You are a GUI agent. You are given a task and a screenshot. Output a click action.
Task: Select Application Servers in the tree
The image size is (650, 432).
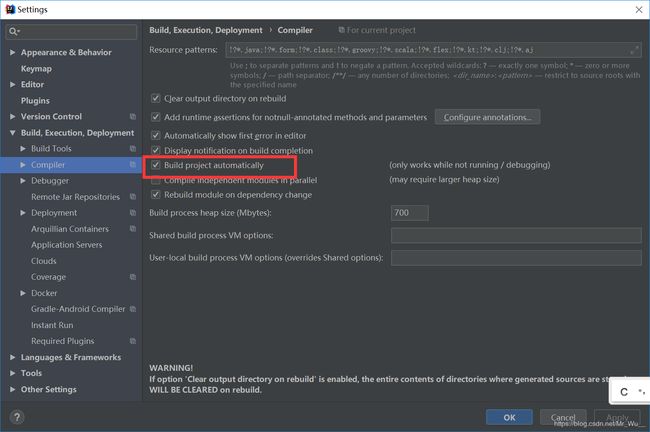pos(66,245)
